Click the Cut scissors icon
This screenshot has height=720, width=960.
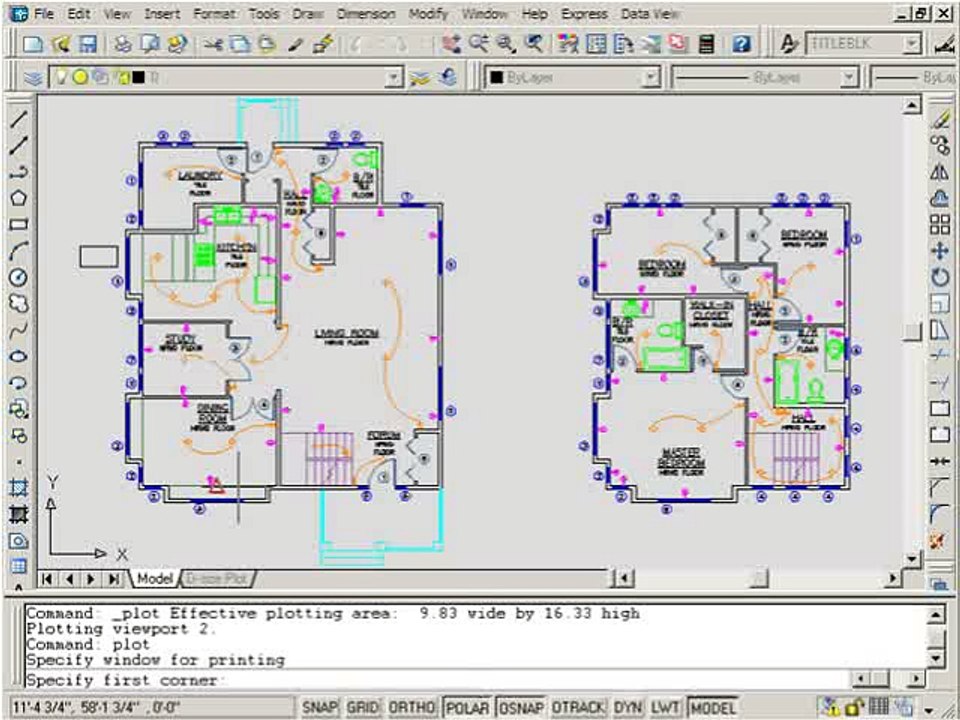(x=213, y=43)
